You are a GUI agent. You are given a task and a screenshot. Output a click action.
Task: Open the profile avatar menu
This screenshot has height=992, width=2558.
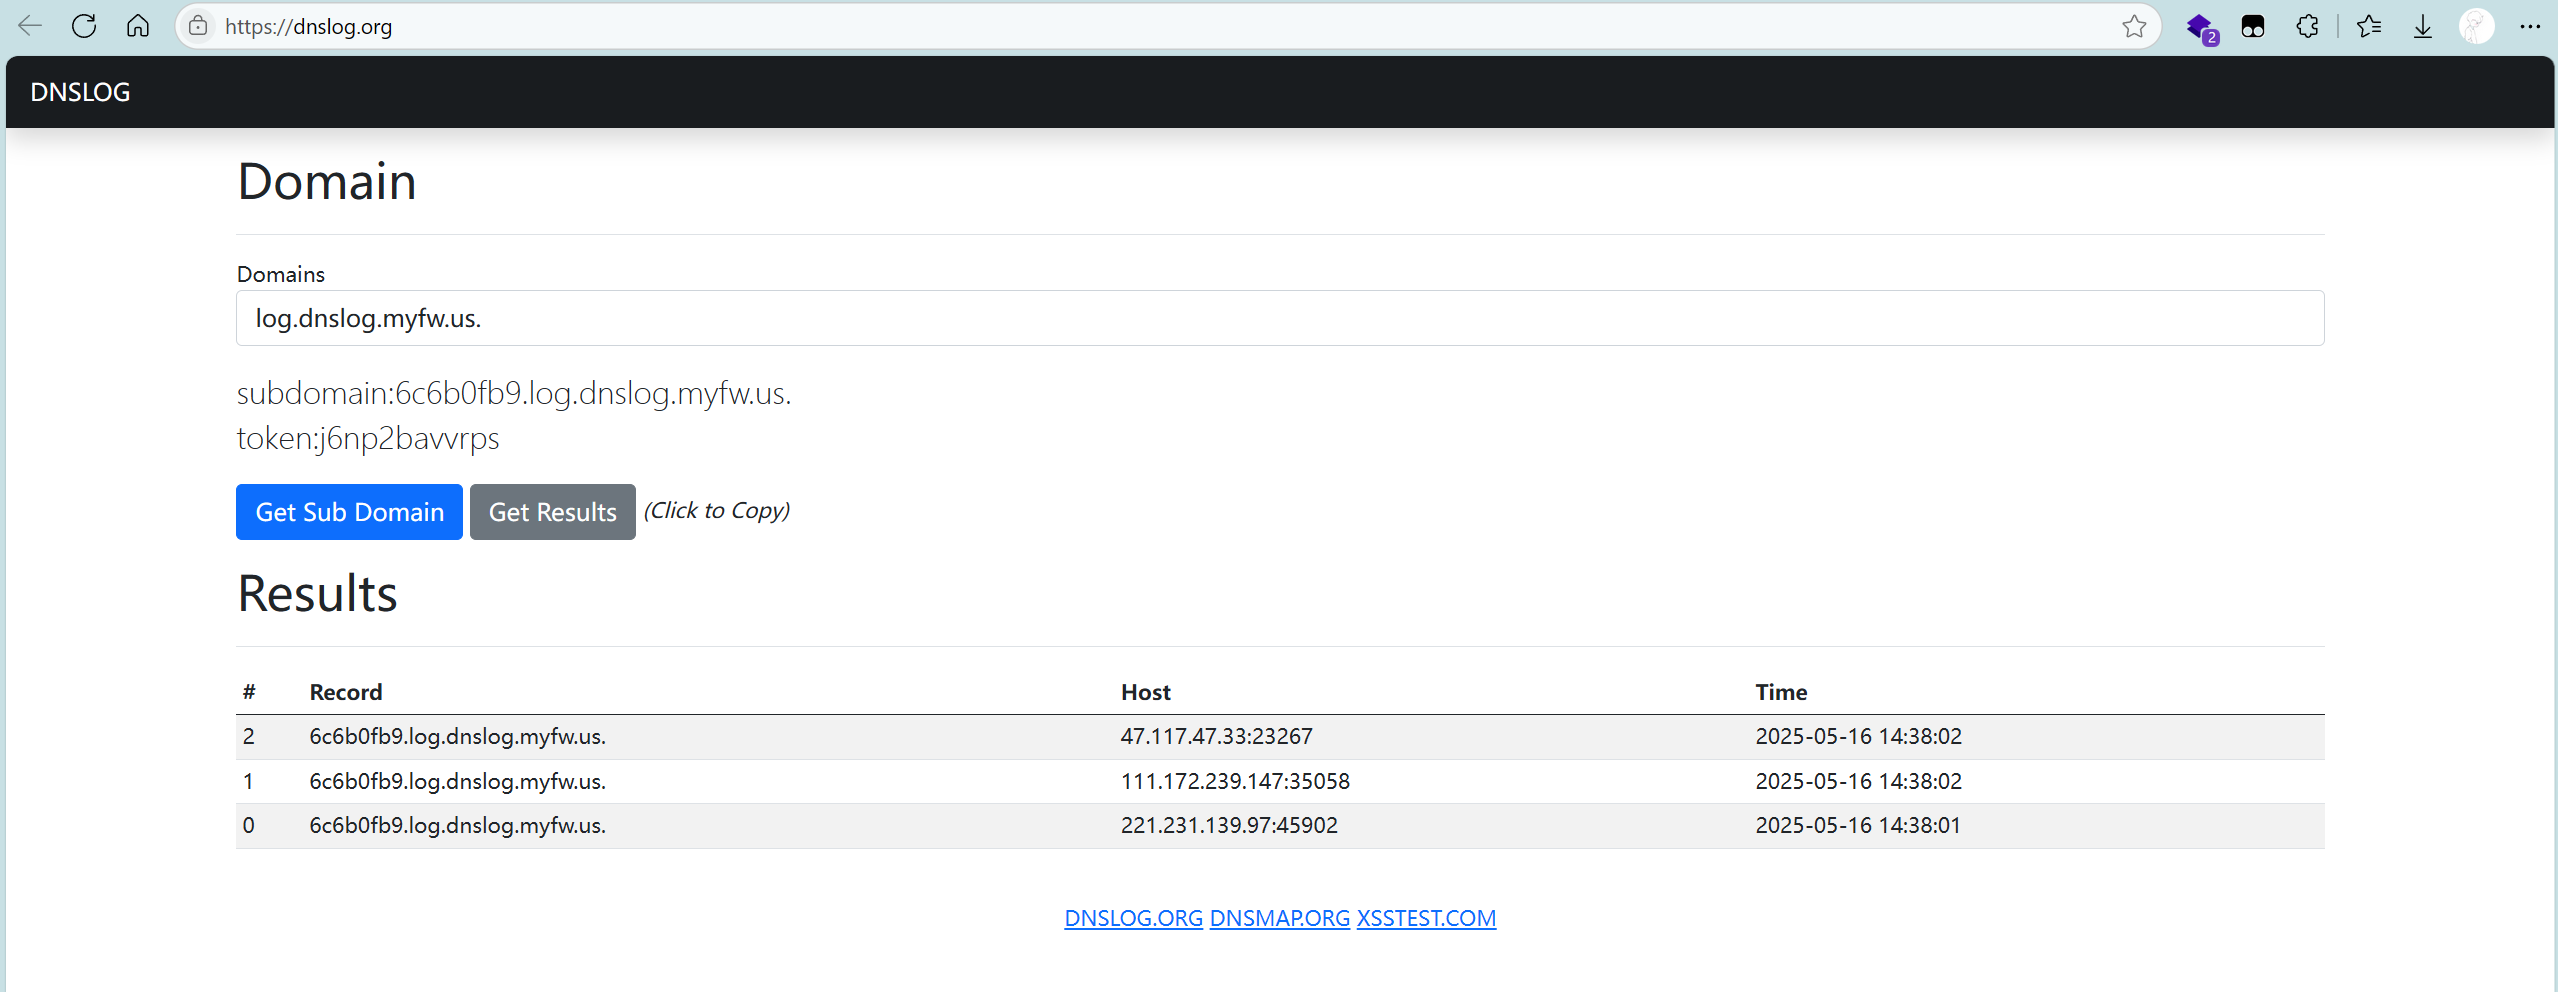coord(2476,26)
